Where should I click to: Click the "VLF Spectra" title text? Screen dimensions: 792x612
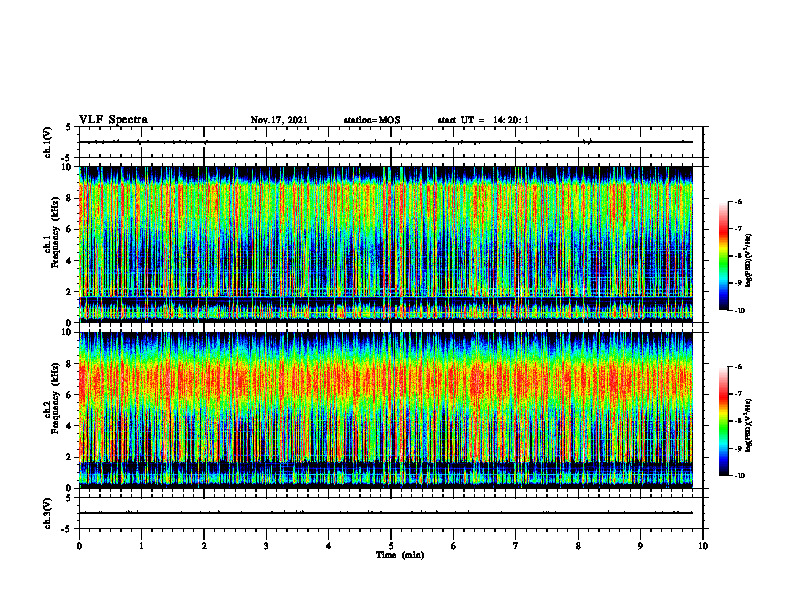pyautogui.click(x=113, y=120)
